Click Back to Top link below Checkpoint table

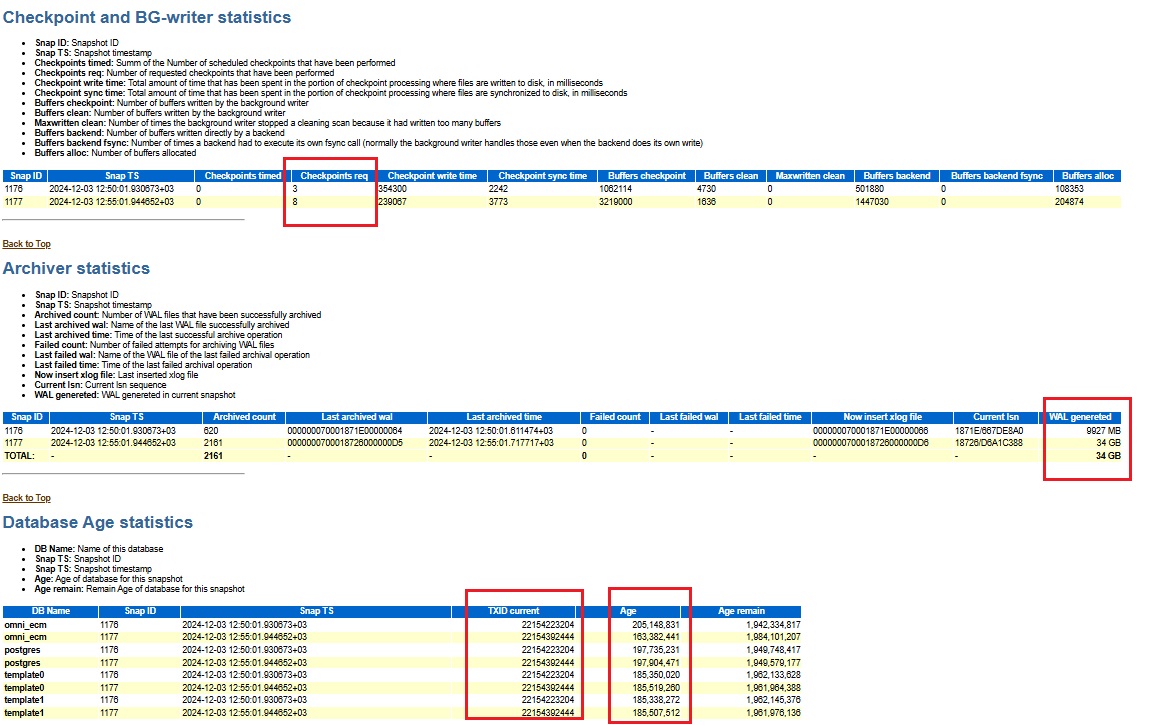click(x=27, y=244)
